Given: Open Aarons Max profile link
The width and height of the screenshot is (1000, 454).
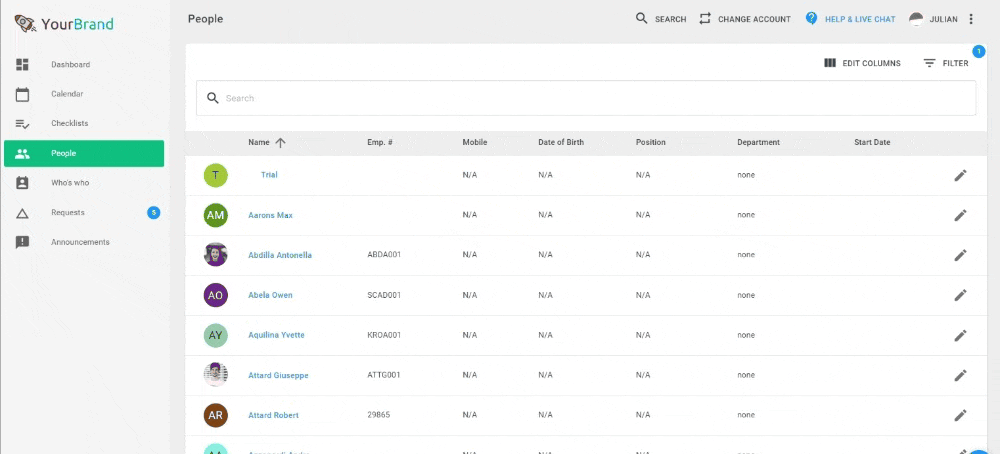Looking at the screenshot, I should 270,216.
